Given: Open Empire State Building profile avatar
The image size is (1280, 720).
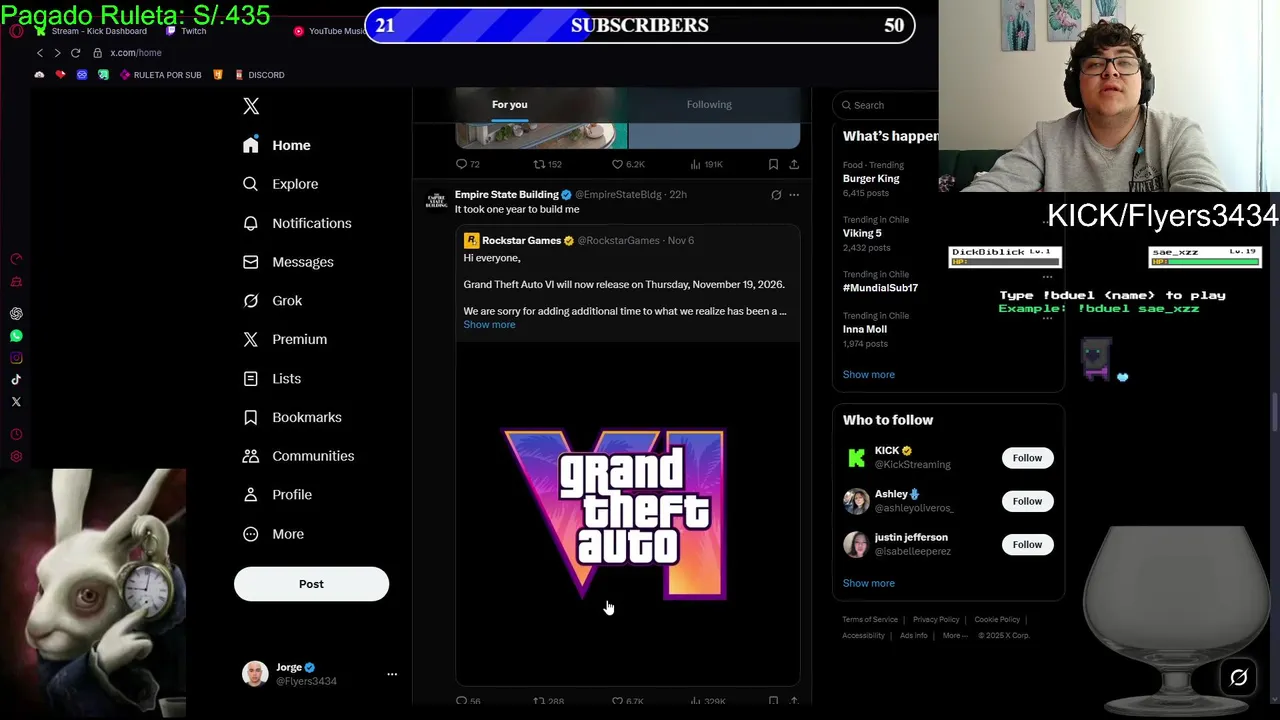Looking at the screenshot, I should click(436, 200).
